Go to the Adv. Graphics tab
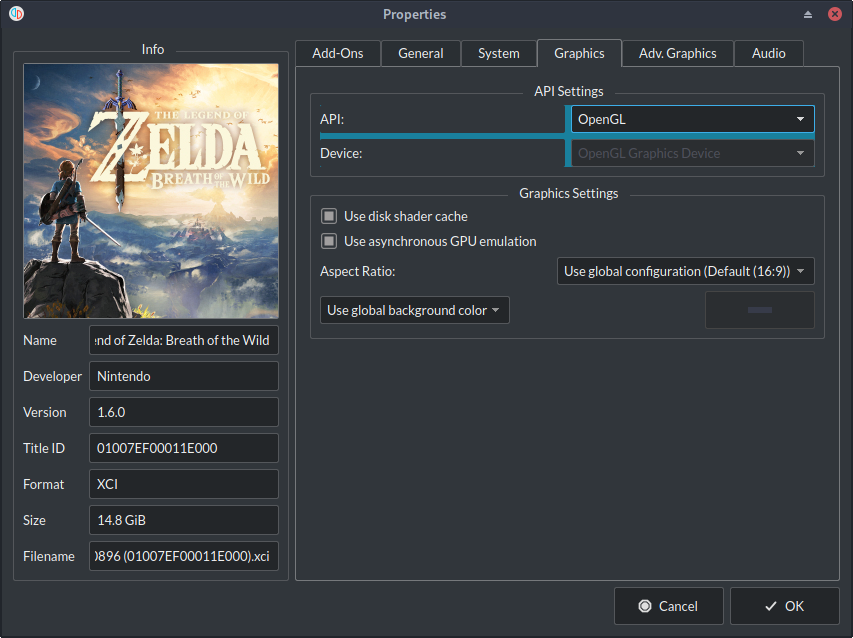The image size is (853, 638). tap(677, 53)
